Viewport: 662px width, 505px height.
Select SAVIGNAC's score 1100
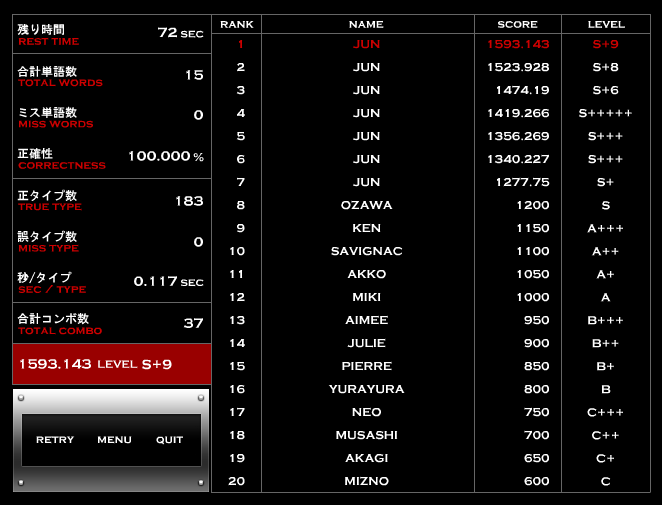coord(533,251)
